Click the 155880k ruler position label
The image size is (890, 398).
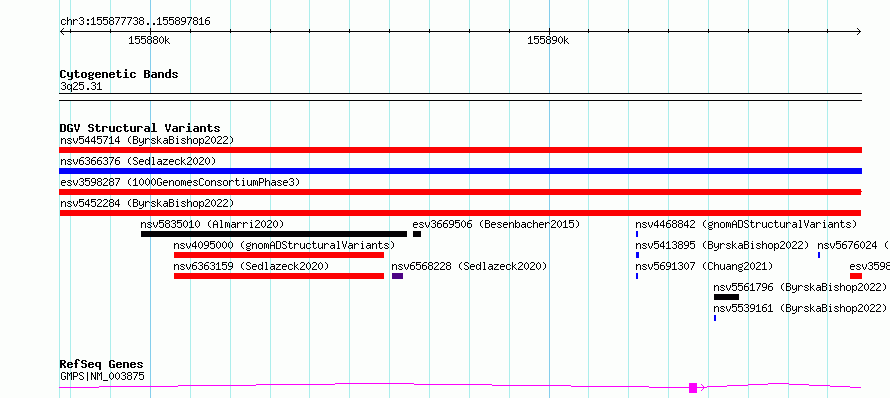coord(149,40)
